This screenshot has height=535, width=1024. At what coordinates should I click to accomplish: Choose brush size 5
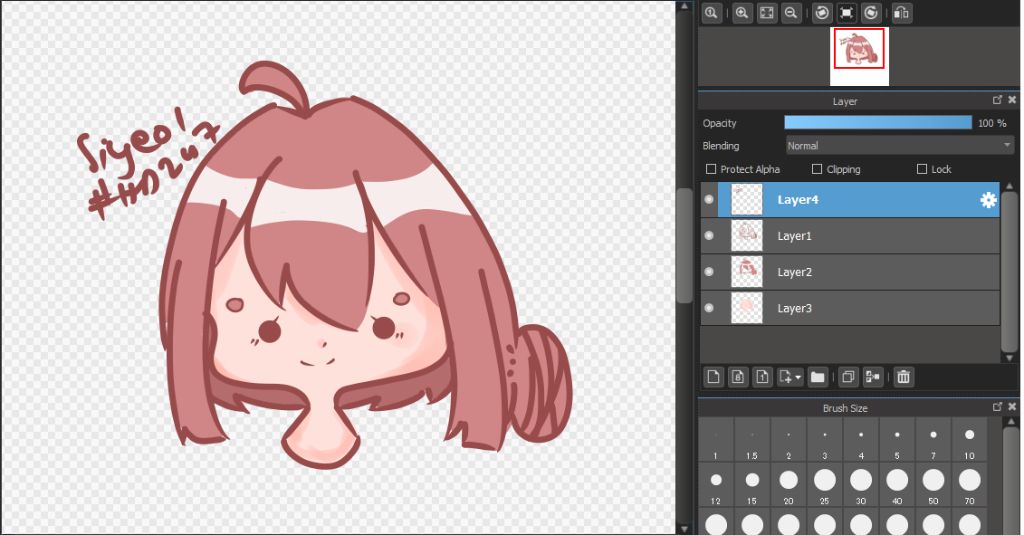coord(897,440)
